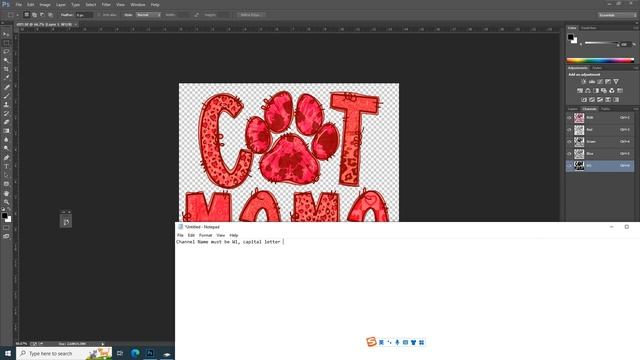Click swap width and height button
This screenshot has height=360, width=640.
point(196,15)
